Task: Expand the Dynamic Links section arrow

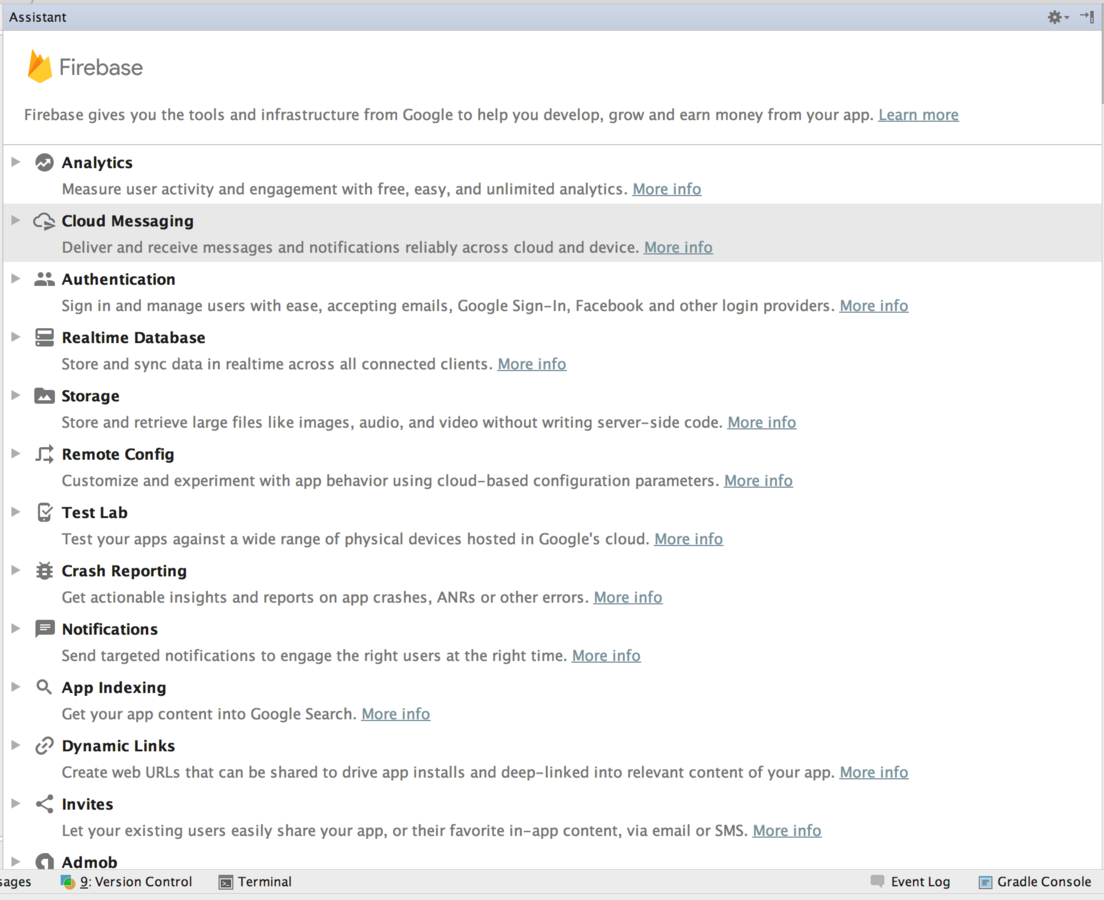Action: pos(15,745)
